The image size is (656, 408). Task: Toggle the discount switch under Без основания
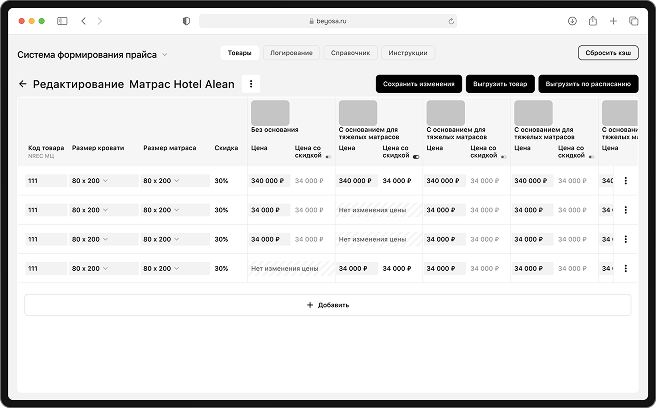tap(329, 157)
